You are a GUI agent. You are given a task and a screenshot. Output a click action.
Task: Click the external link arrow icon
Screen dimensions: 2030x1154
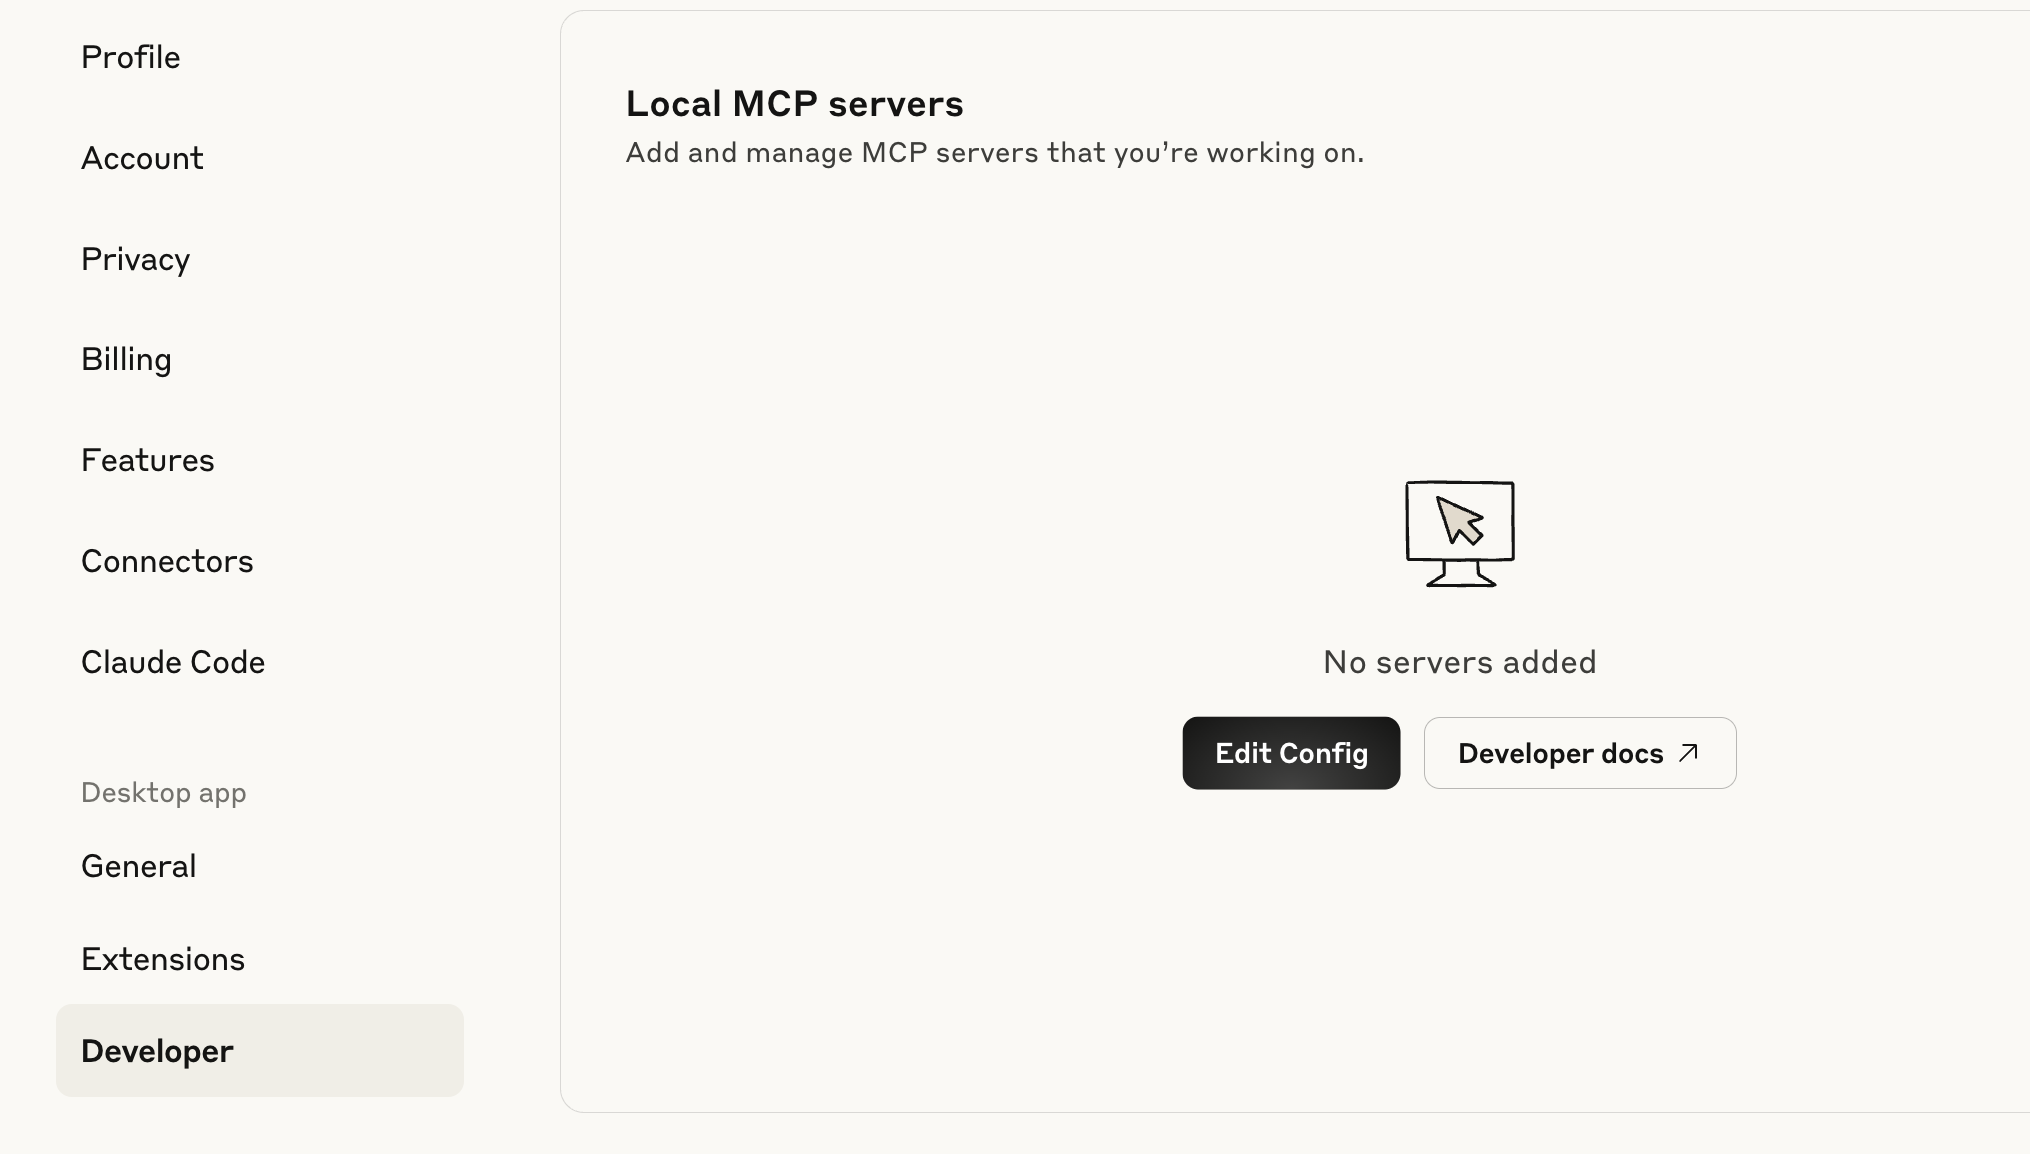[1689, 753]
